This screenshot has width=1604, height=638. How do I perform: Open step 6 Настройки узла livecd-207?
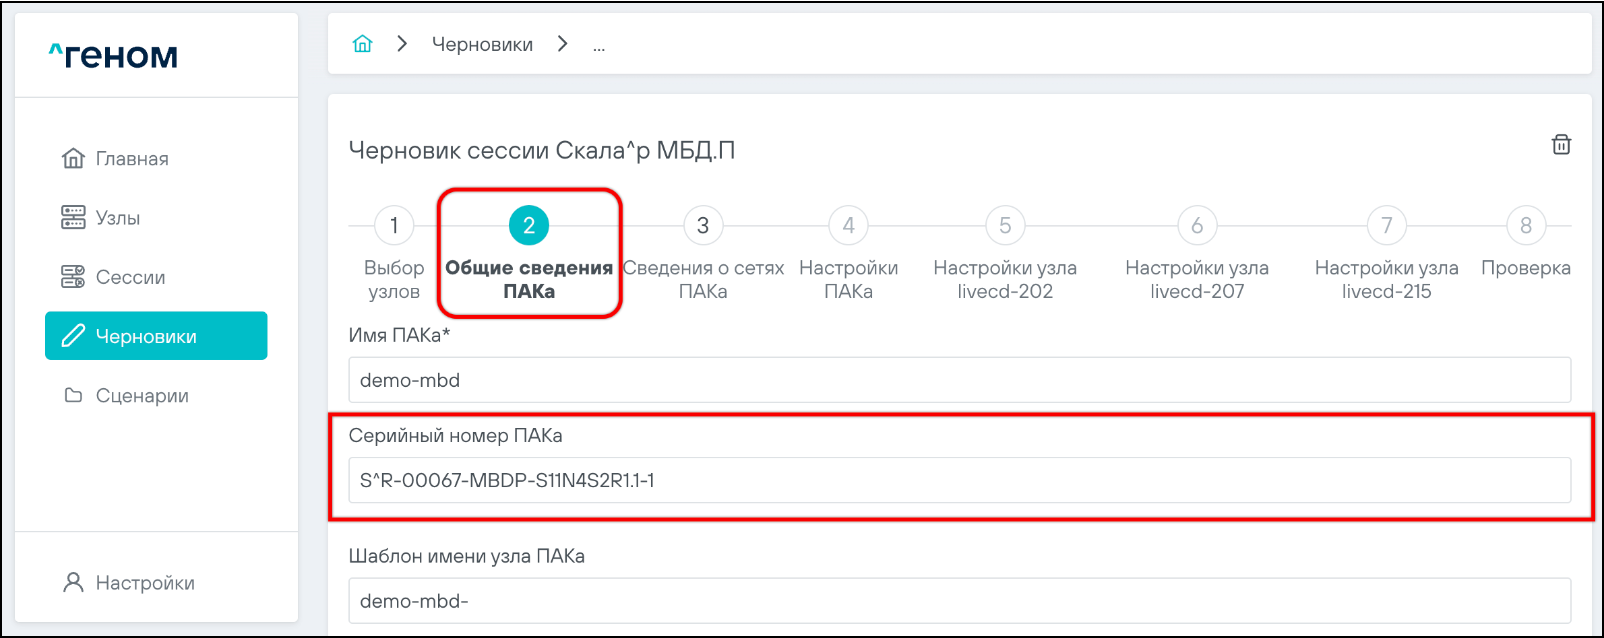pyautogui.click(x=1197, y=226)
